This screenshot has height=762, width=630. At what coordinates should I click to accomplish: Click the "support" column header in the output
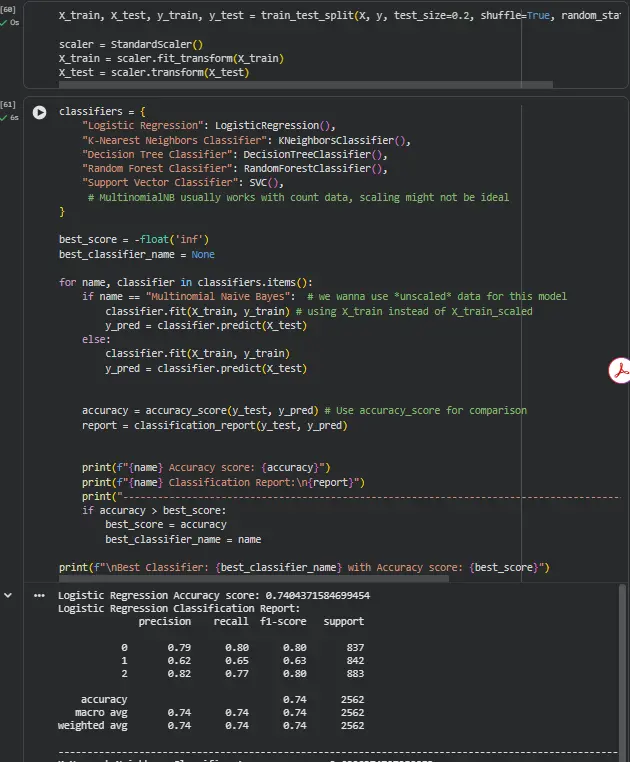(x=344, y=622)
